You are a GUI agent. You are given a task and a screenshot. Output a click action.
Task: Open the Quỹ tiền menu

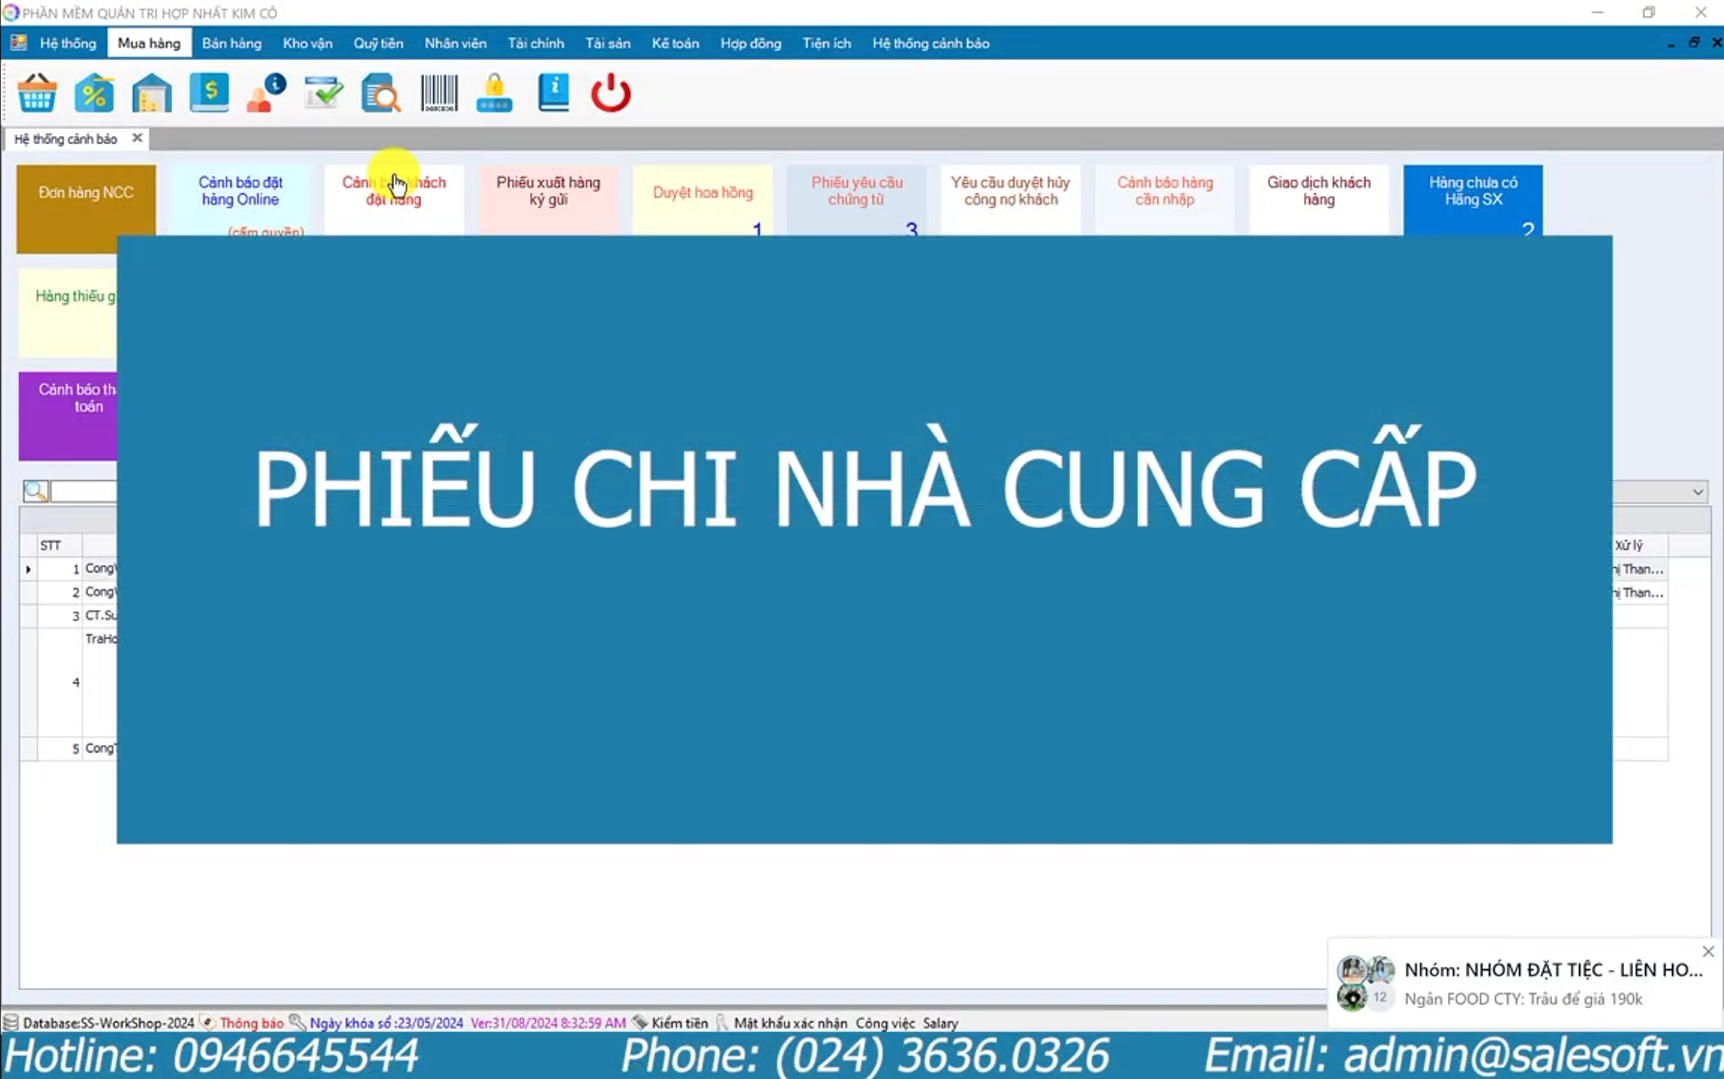378,43
